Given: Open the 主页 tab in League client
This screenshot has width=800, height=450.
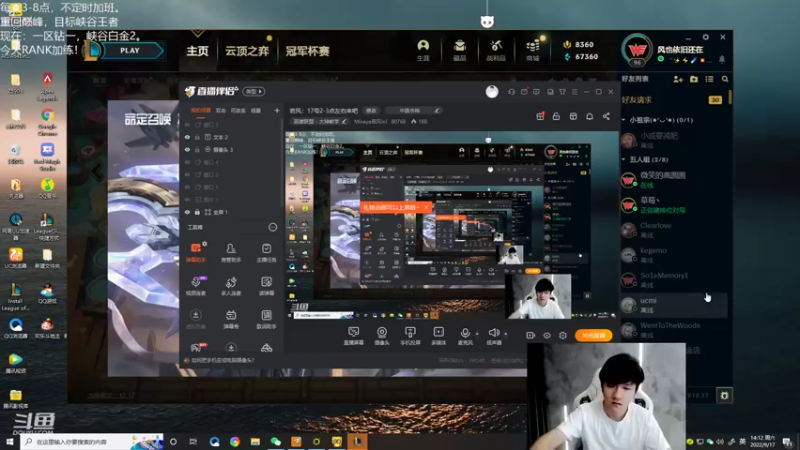Looking at the screenshot, I should tap(197, 51).
